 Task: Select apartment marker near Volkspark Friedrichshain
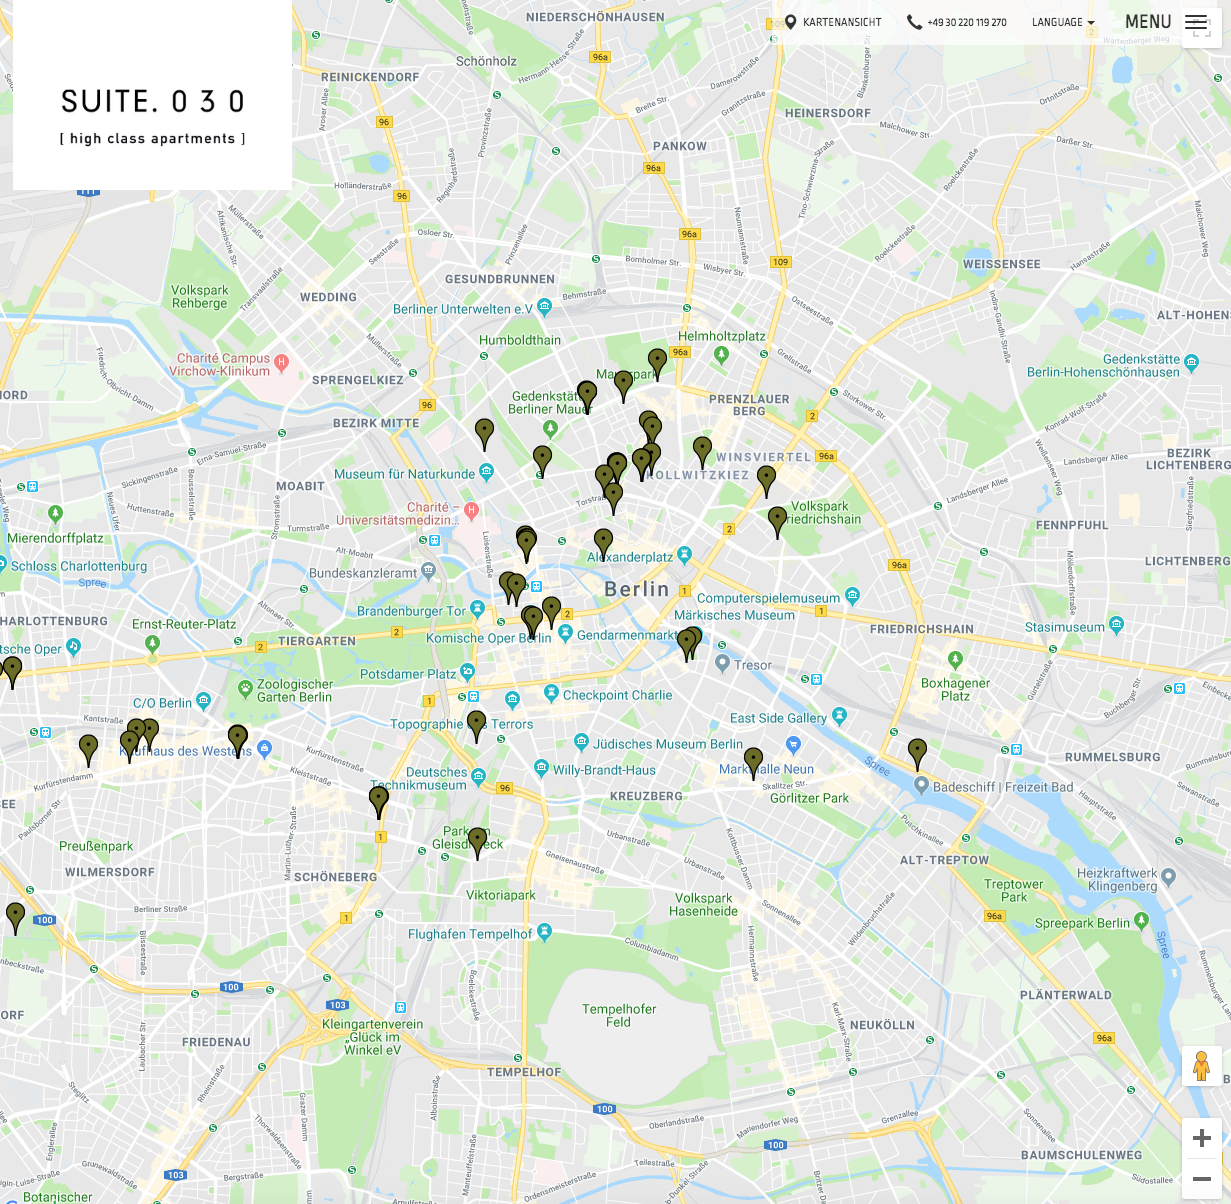(777, 522)
